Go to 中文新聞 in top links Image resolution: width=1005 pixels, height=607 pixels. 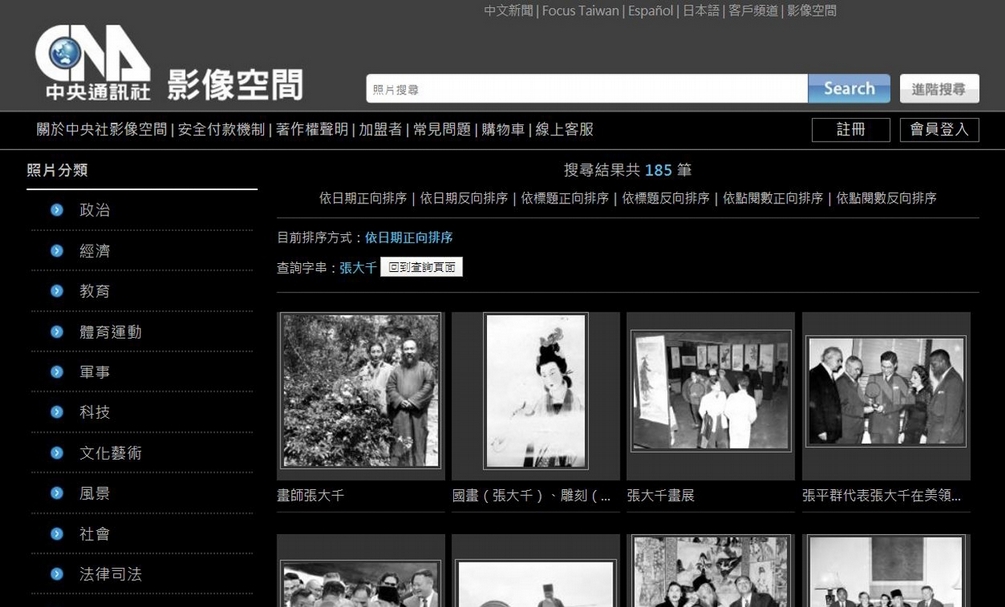coord(508,11)
